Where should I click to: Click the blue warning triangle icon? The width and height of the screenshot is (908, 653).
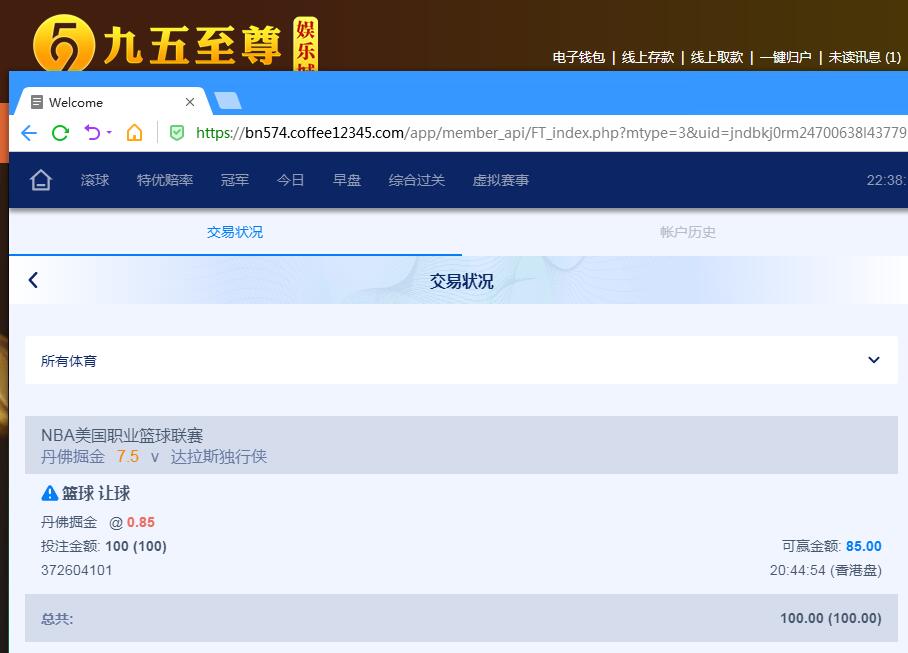coord(50,493)
